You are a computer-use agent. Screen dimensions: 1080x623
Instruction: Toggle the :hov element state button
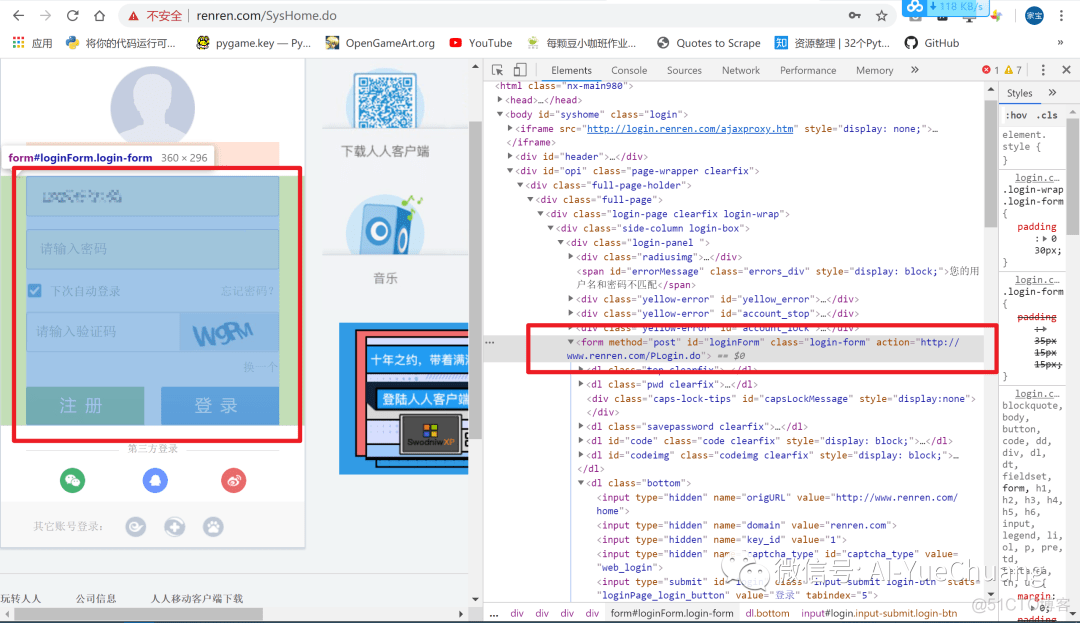coord(1016,115)
